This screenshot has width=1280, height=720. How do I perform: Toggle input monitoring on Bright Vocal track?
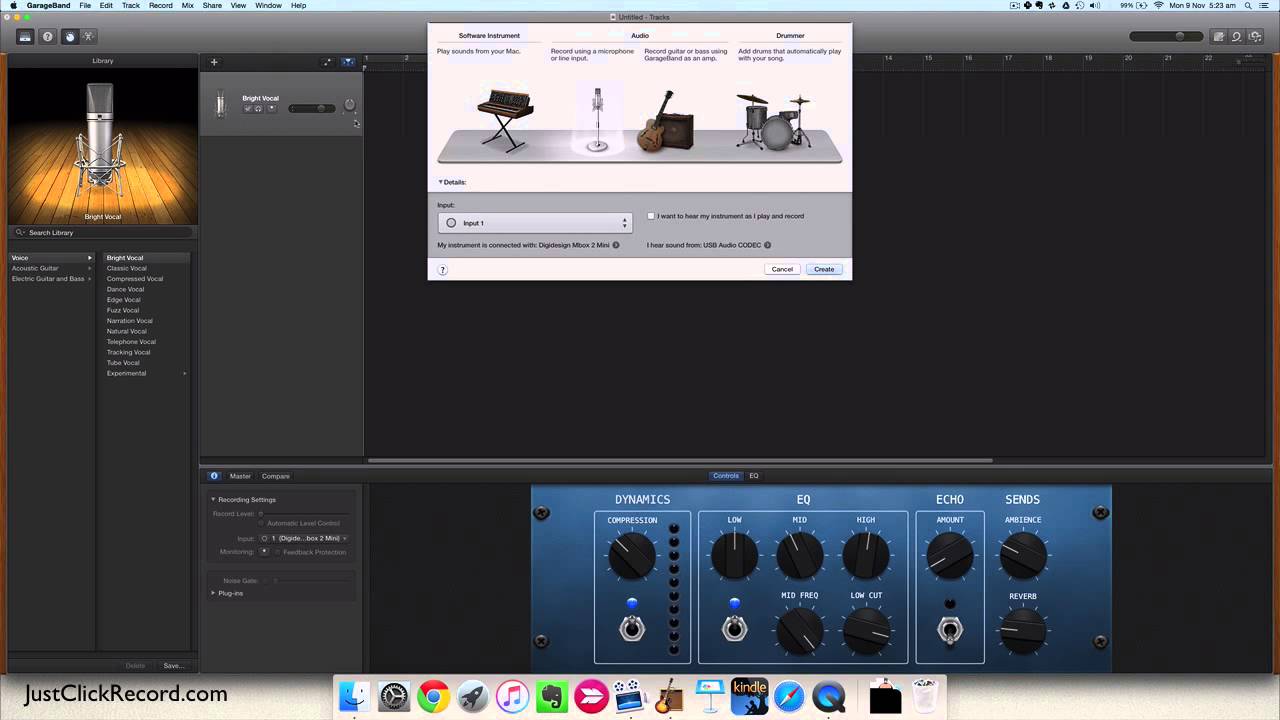pyautogui.click(x=272, y=108)
